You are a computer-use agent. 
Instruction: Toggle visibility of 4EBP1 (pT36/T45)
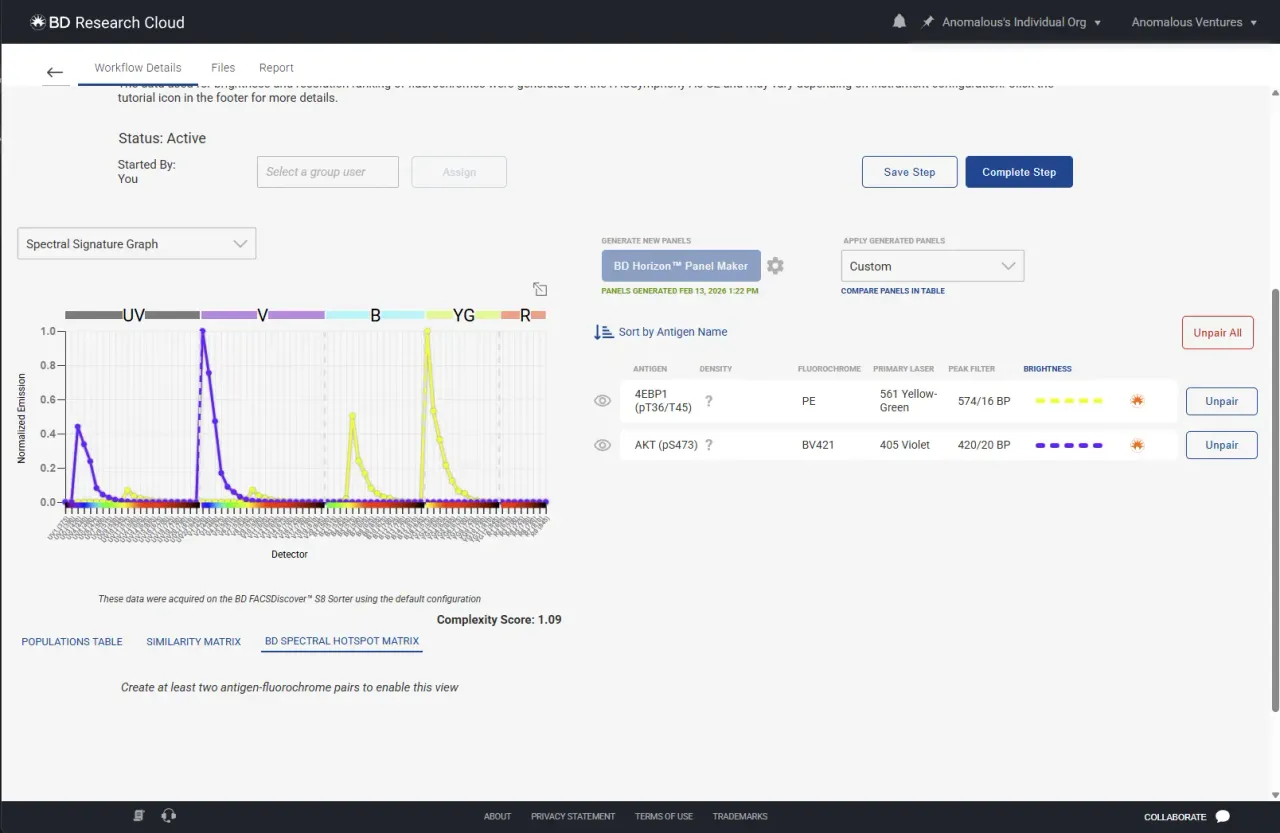point(602,401)
